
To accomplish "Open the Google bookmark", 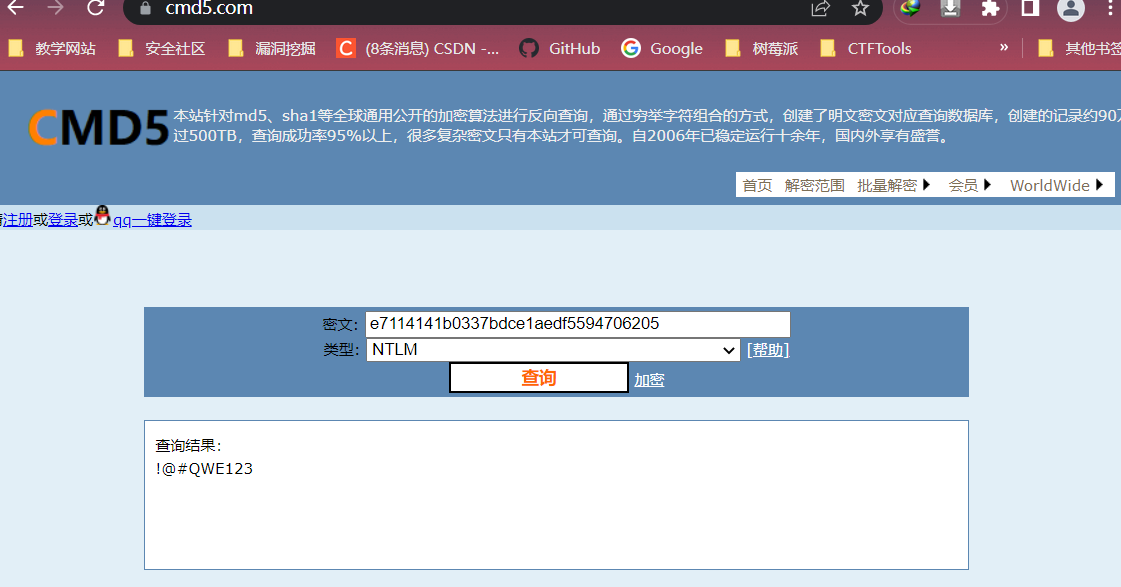I will point(662,49).
